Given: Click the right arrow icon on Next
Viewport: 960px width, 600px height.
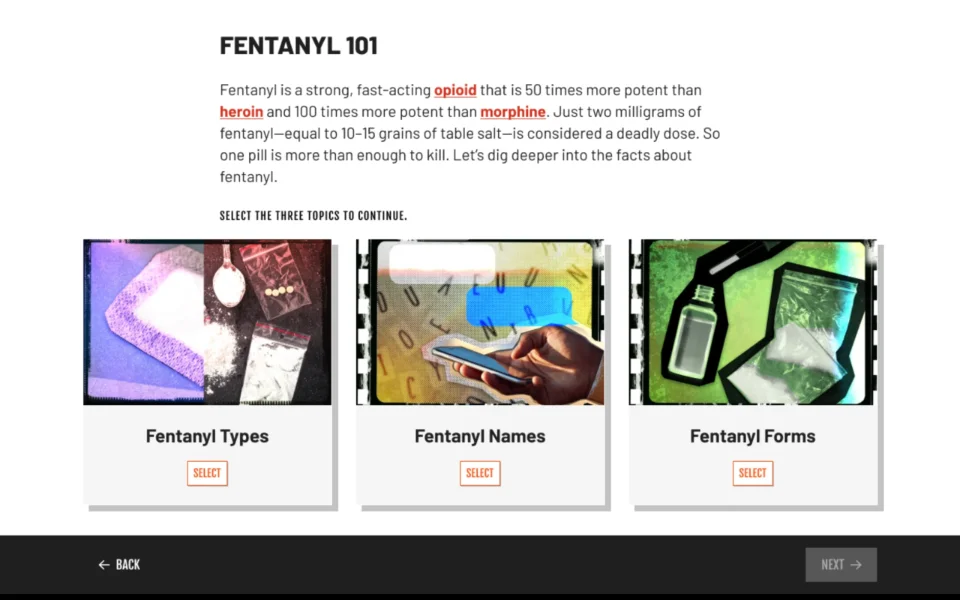Looking at the screenshot, I should (856, 564).
